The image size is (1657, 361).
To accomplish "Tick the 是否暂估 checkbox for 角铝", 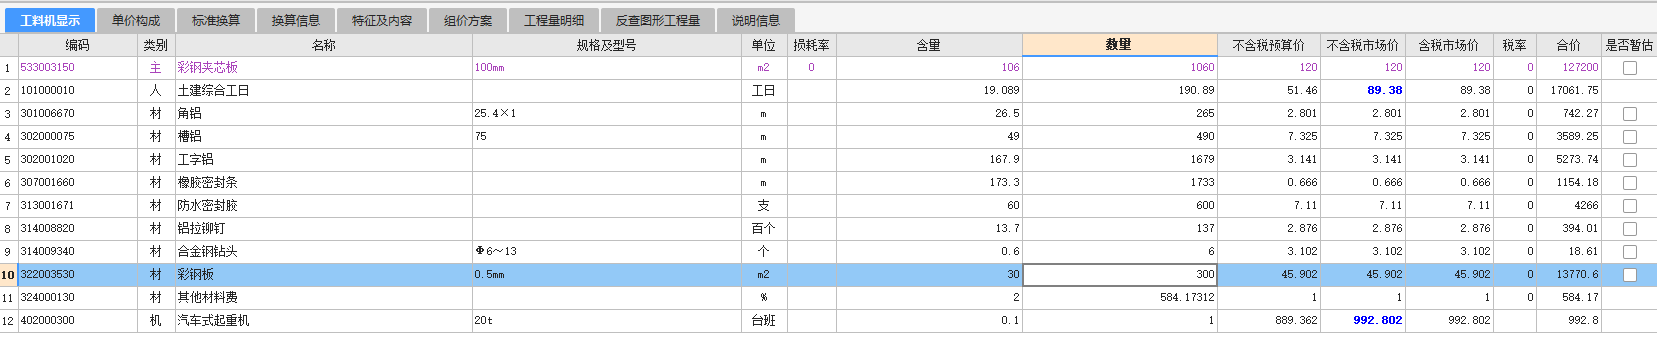I will point(1630,114).
